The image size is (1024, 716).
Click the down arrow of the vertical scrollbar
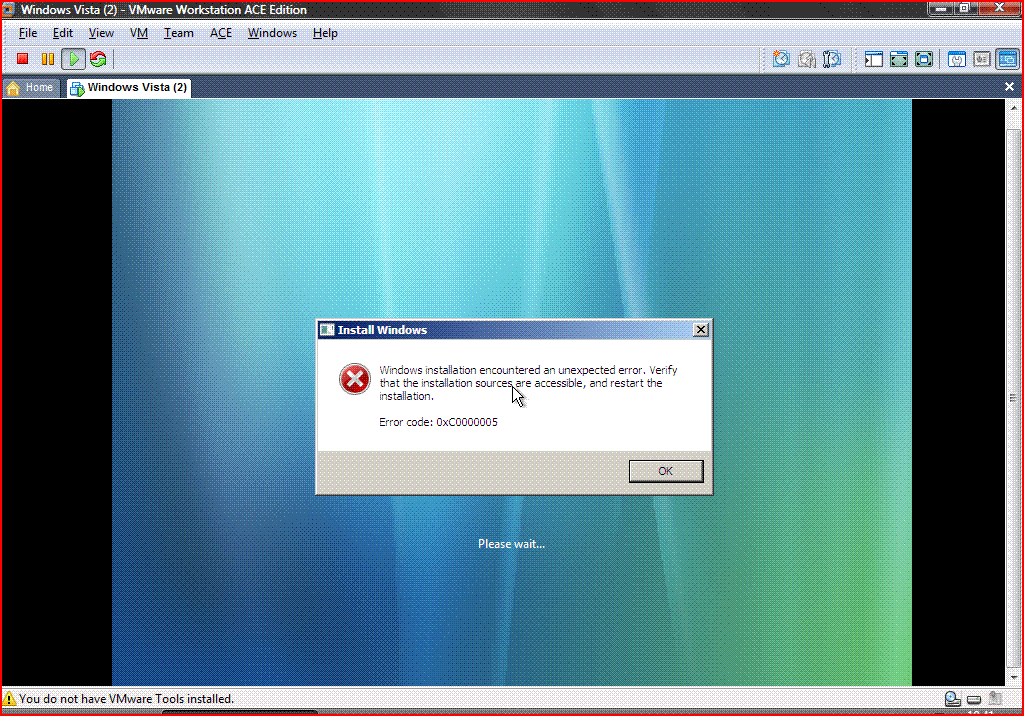(1014, 677)
